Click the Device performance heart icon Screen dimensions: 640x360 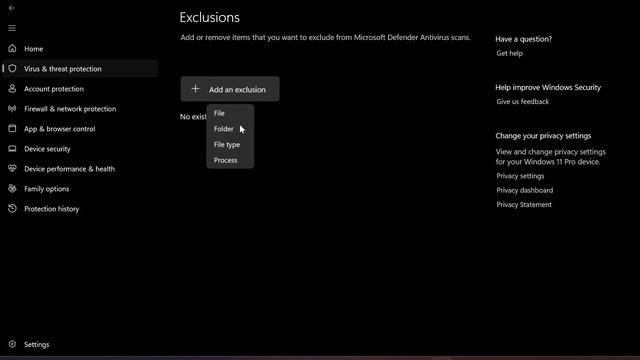coord(12,169)
